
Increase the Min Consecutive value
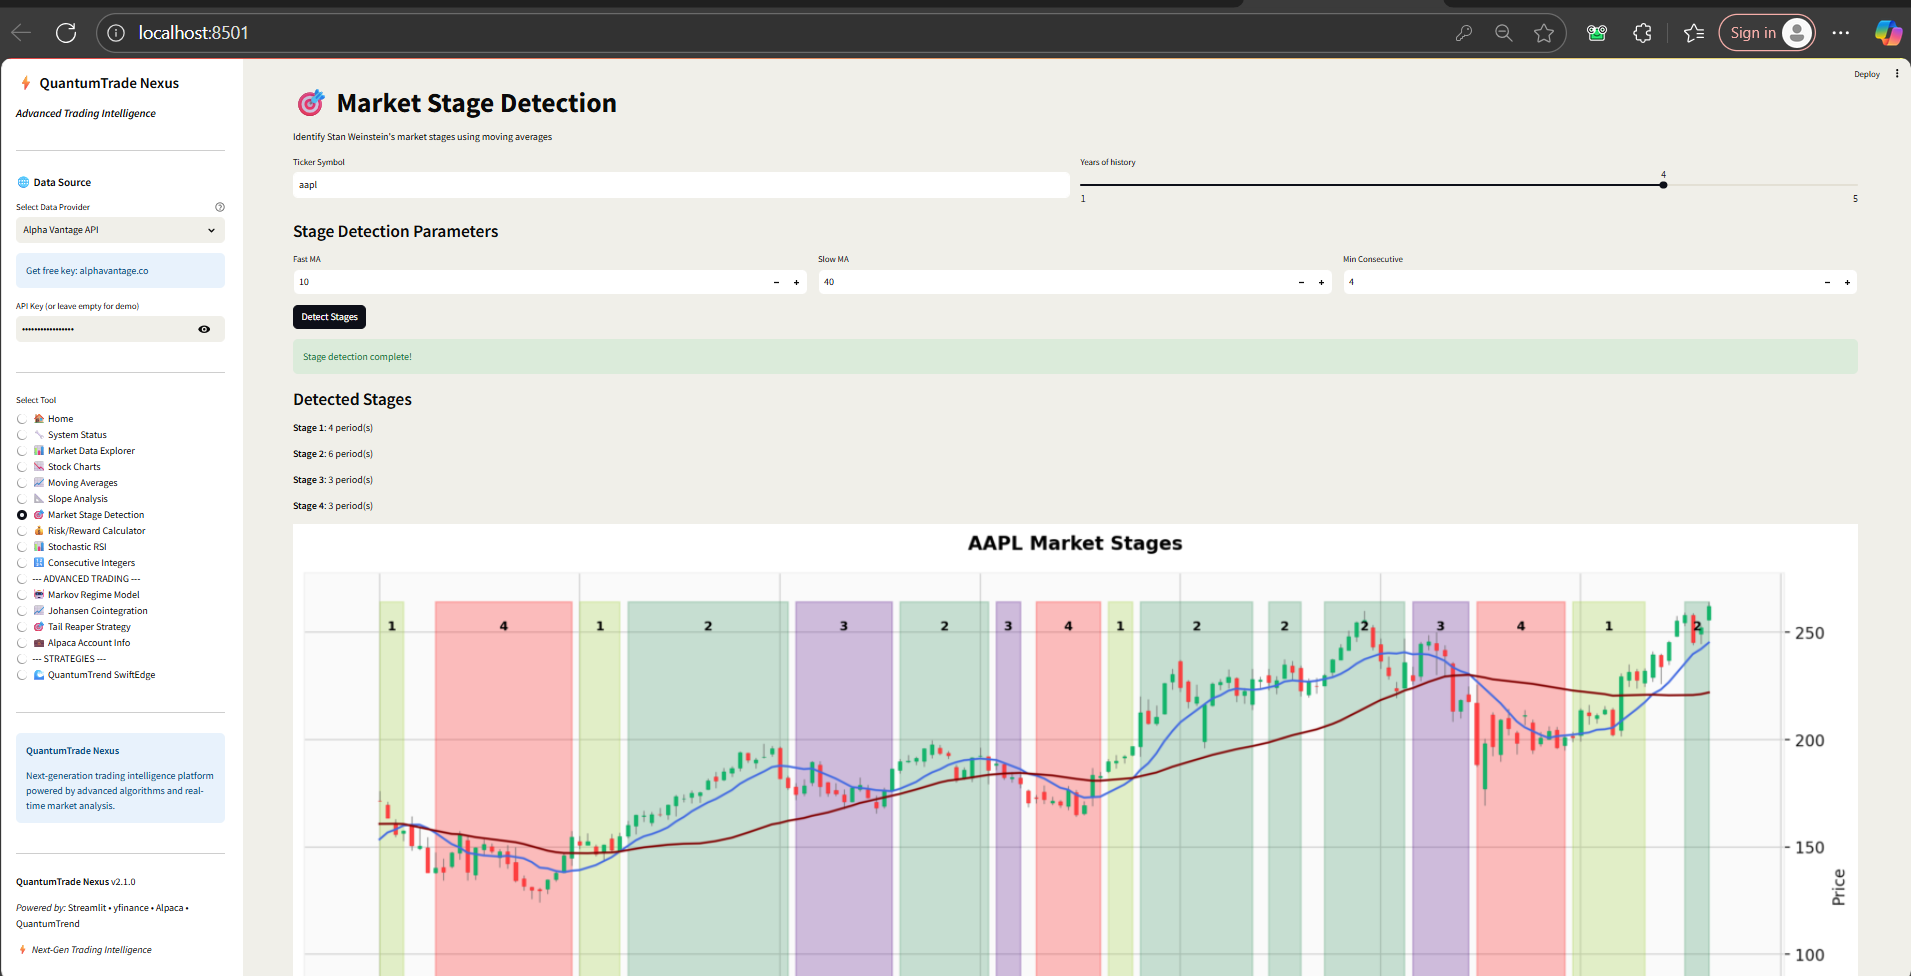(1847, 282)
